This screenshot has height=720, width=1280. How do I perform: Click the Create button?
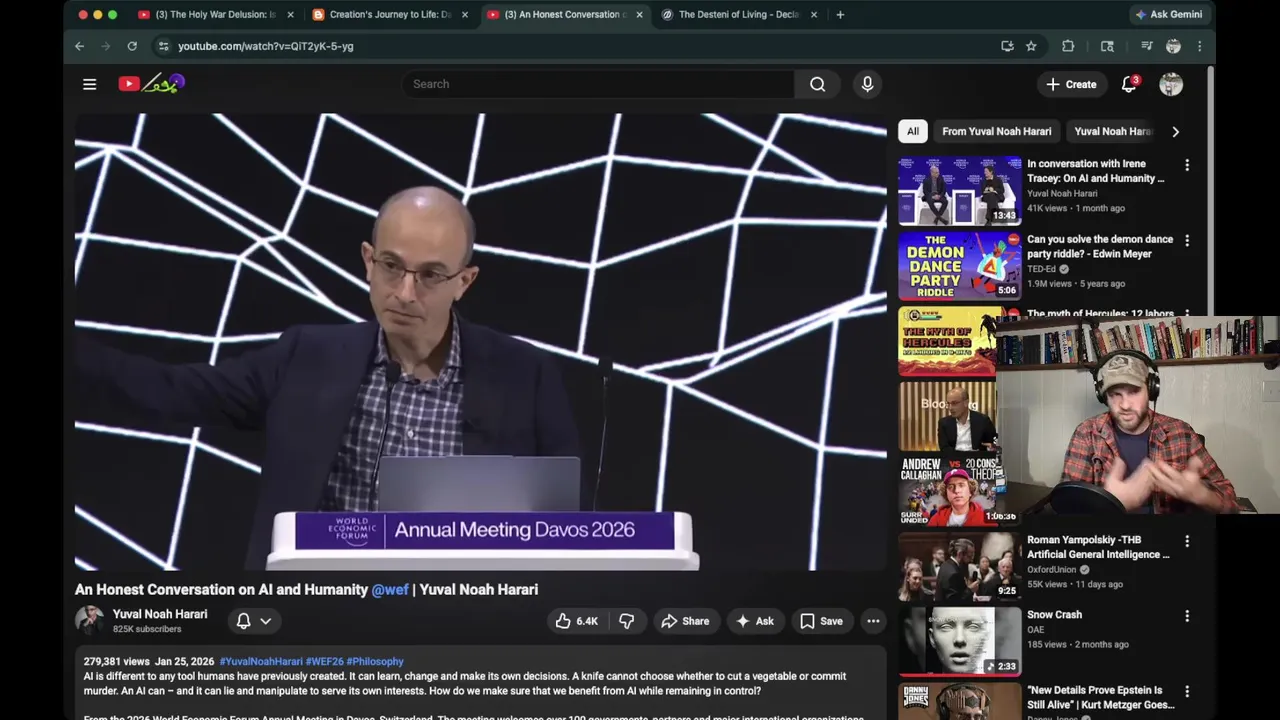tap(1071, 84)
